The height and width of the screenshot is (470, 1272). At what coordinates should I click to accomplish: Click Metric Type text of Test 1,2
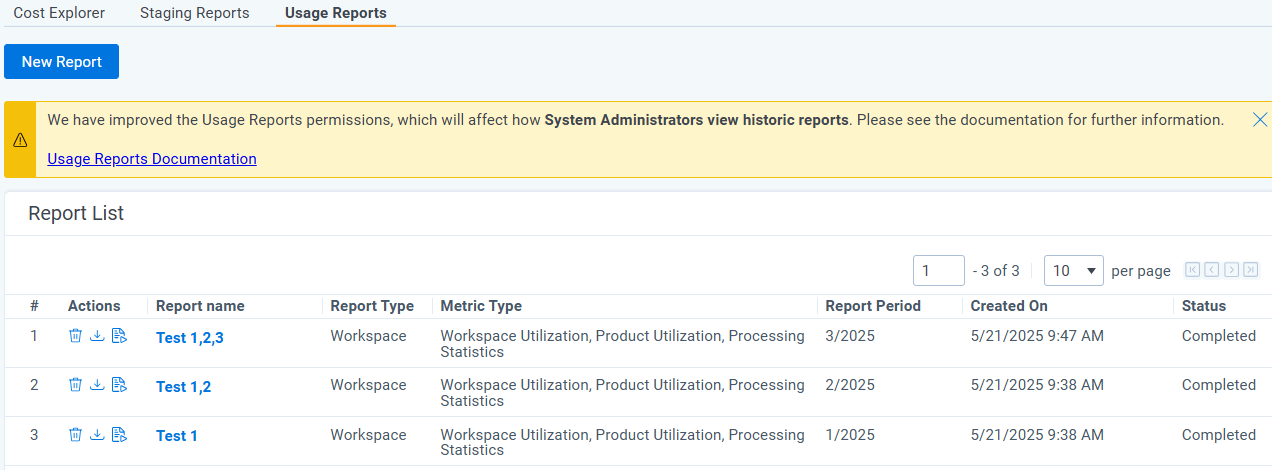tap(623, 393)
